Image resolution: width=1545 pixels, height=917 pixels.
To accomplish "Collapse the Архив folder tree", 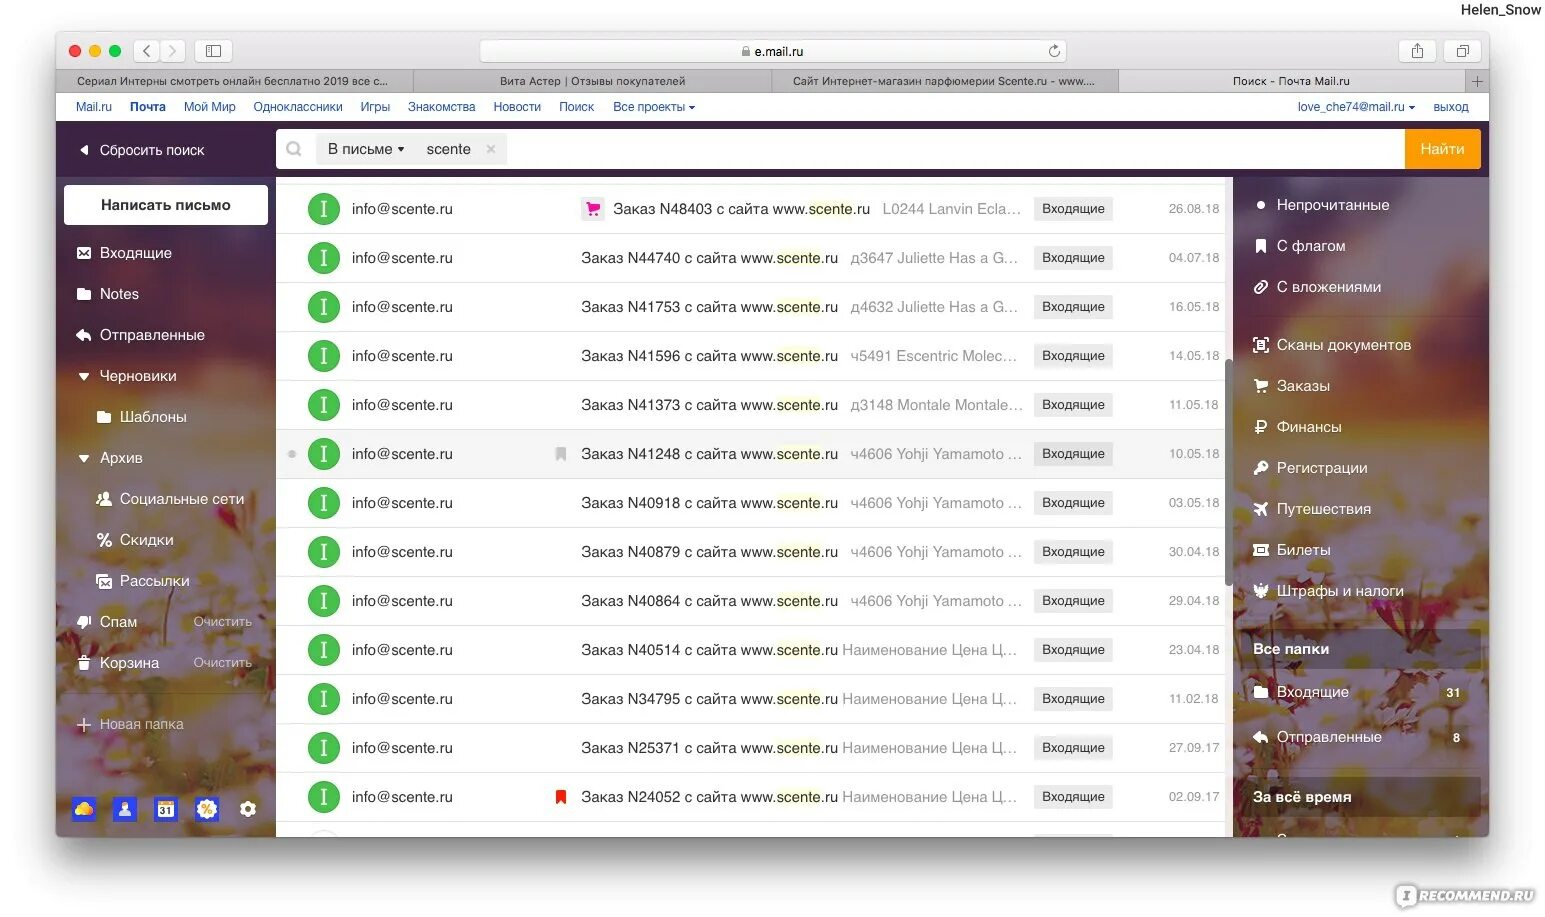I will point(84,459).
